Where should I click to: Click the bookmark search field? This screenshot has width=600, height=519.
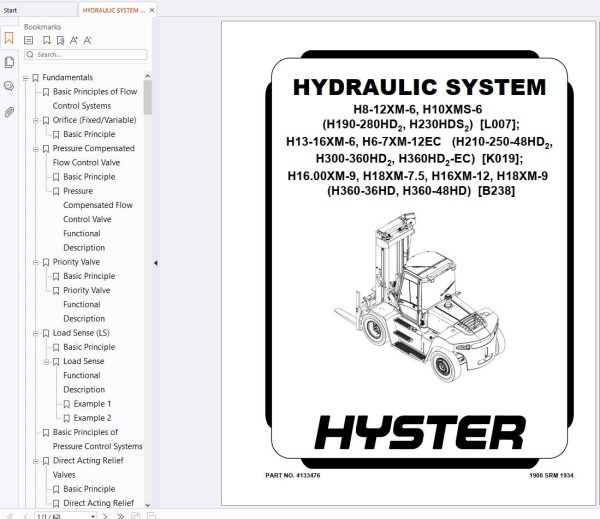coord(86,55)
